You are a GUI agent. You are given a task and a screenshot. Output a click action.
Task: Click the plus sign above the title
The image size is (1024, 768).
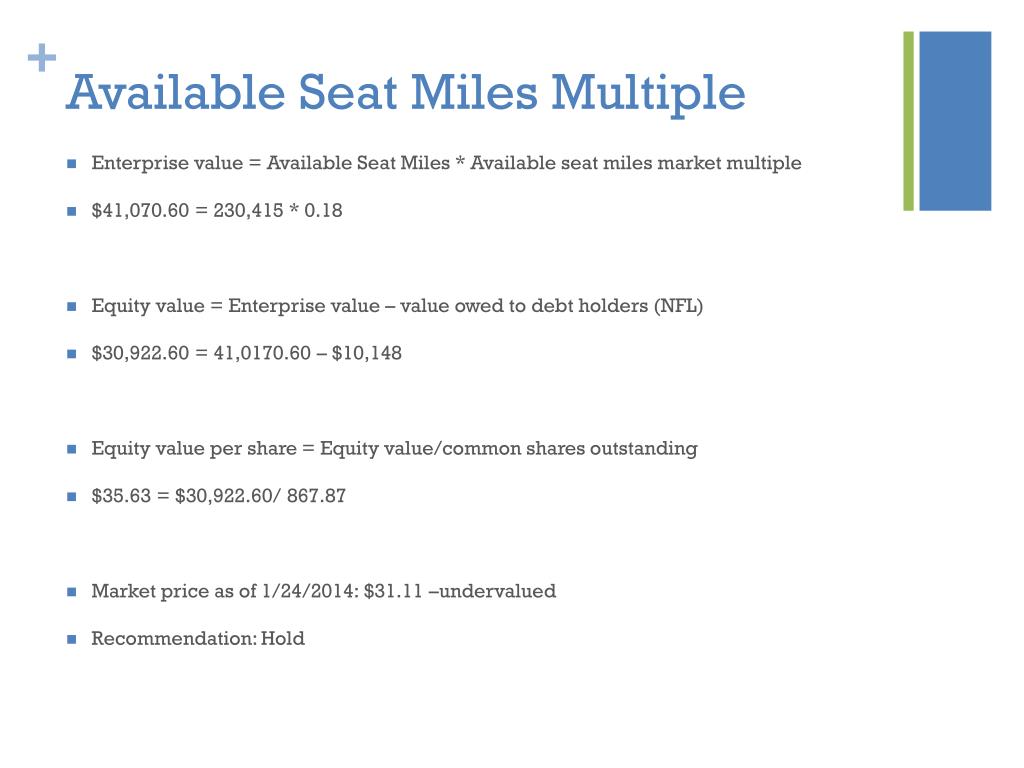click(42, 57)
